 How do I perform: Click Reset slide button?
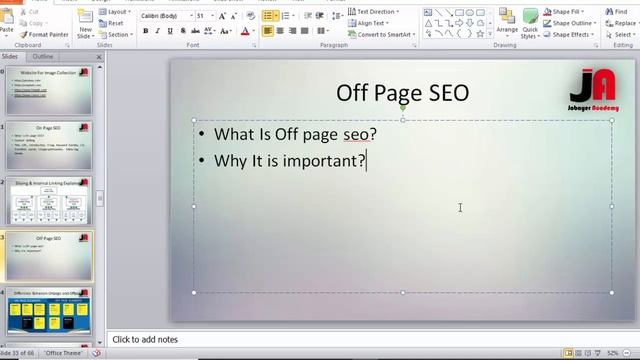(x=111, y=23)
